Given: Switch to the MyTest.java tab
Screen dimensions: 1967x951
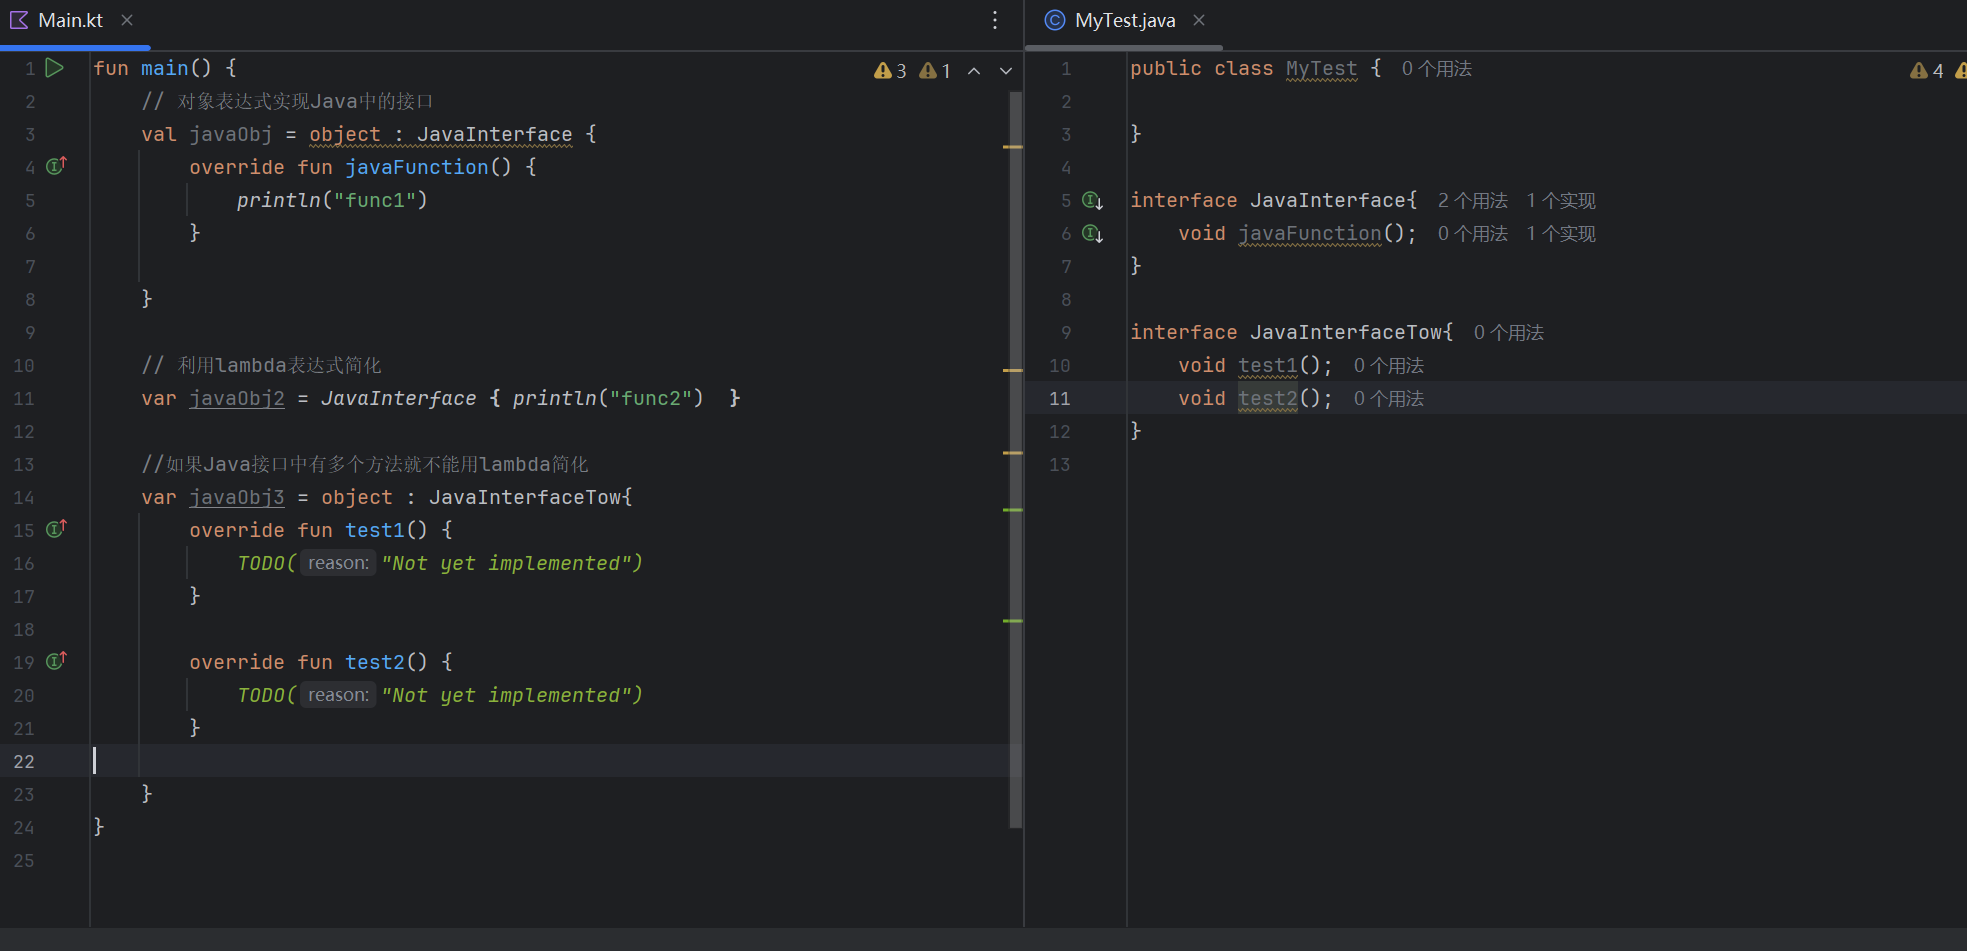Looking at the screenshot, I should click(1125, 20).
